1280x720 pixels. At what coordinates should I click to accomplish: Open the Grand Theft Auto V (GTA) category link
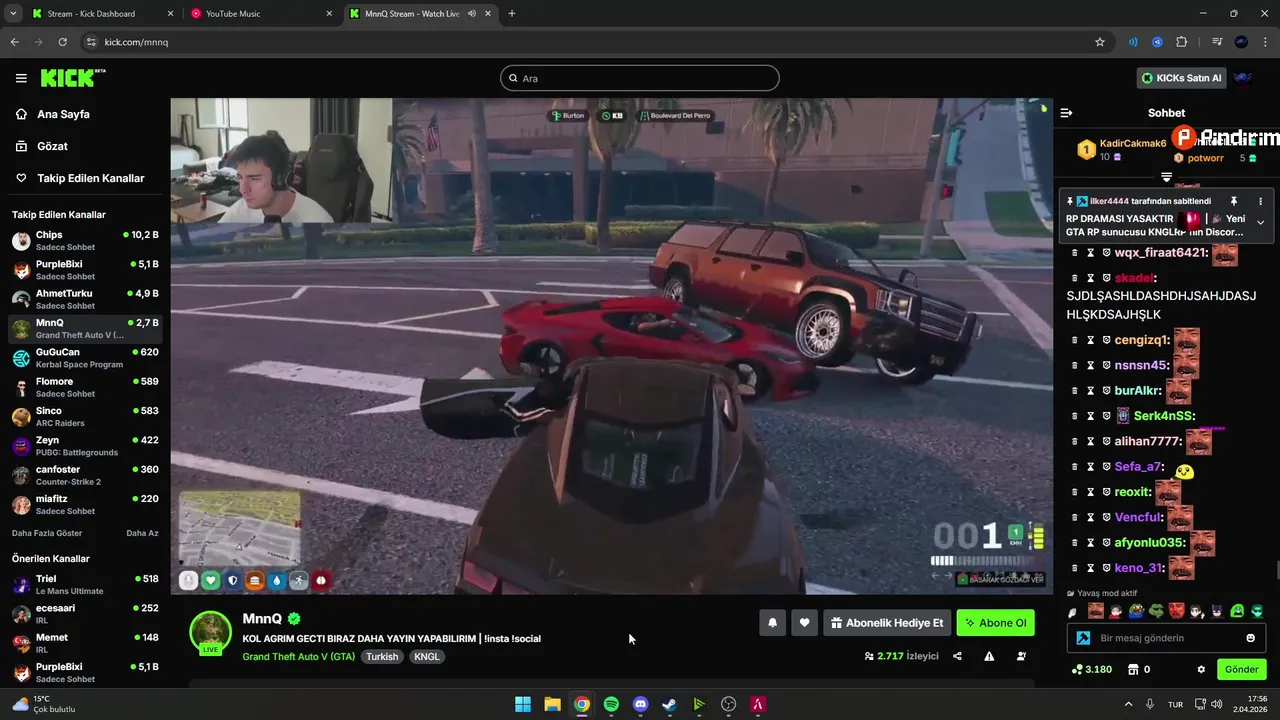(x=298, y=657)
